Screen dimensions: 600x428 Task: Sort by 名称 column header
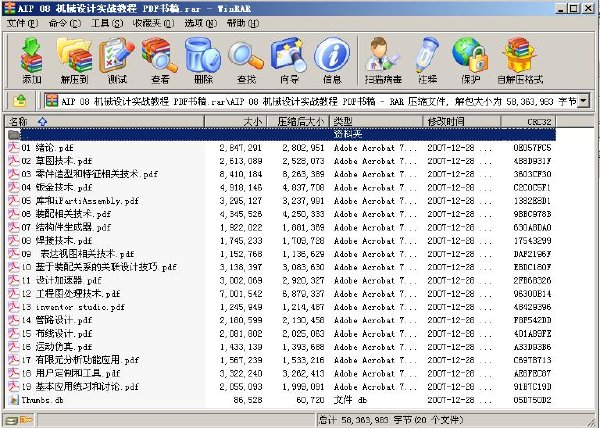105,122
